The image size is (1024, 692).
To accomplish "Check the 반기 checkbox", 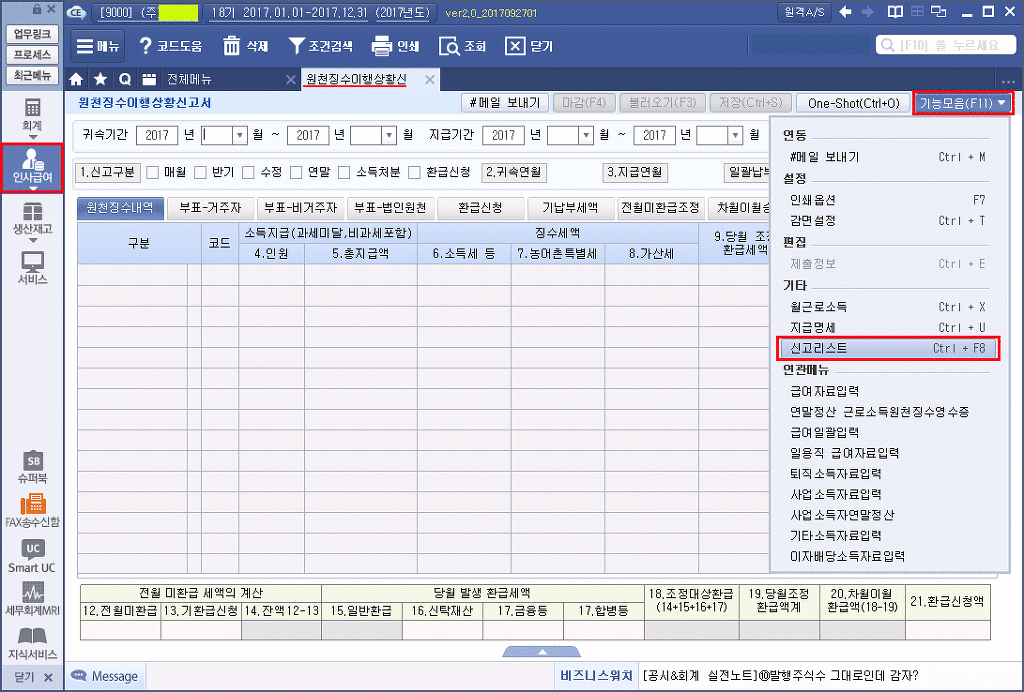I will [200, 172].
